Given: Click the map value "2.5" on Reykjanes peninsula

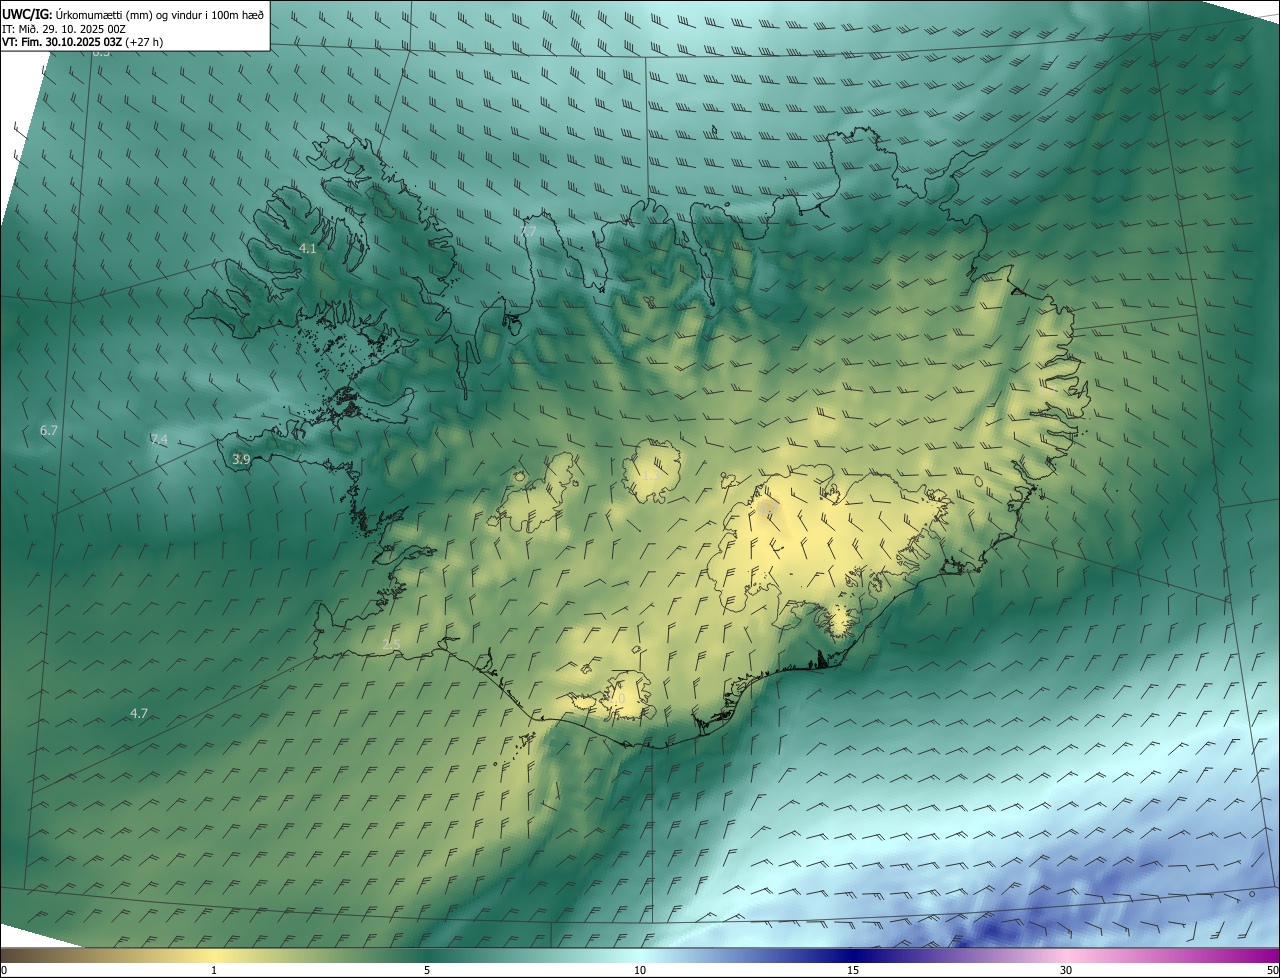Looking at the screenshot, I should coord(391,645).
